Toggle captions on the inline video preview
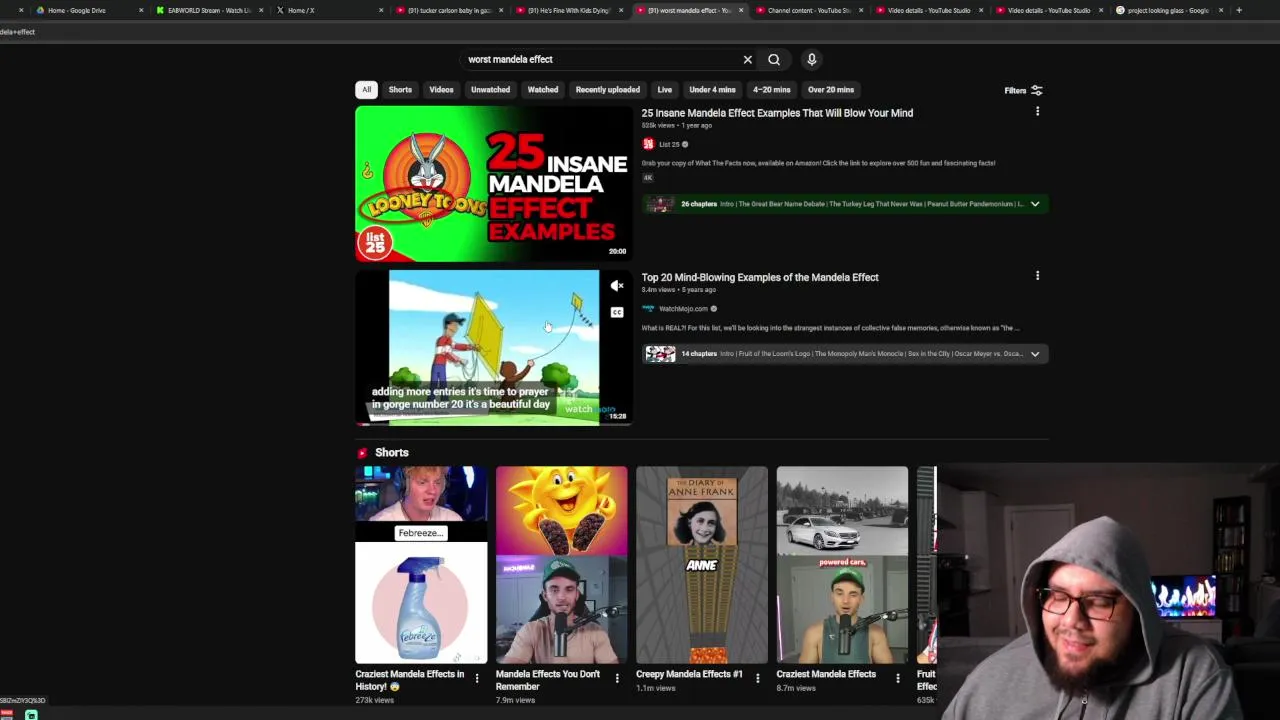 (617, 313)
